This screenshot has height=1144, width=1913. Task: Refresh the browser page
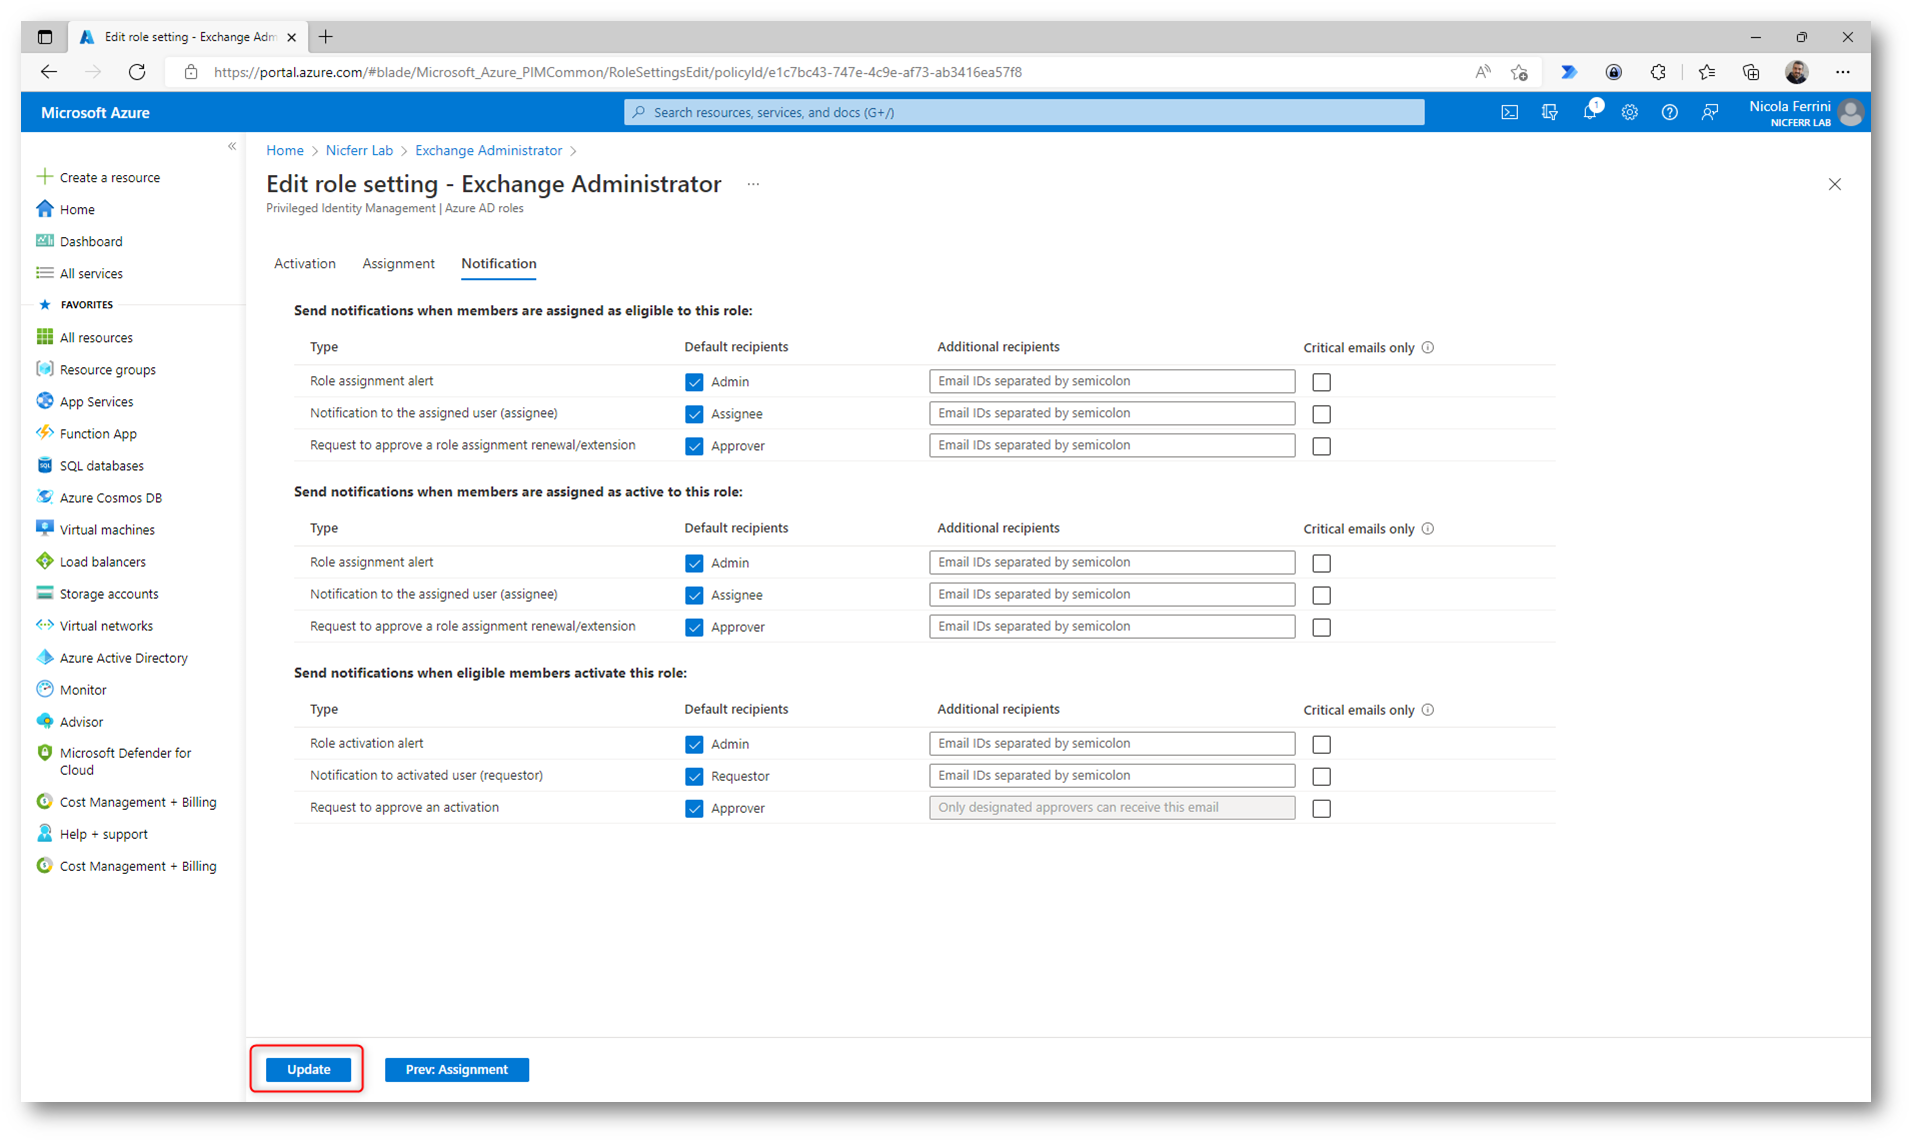(137, 72)
